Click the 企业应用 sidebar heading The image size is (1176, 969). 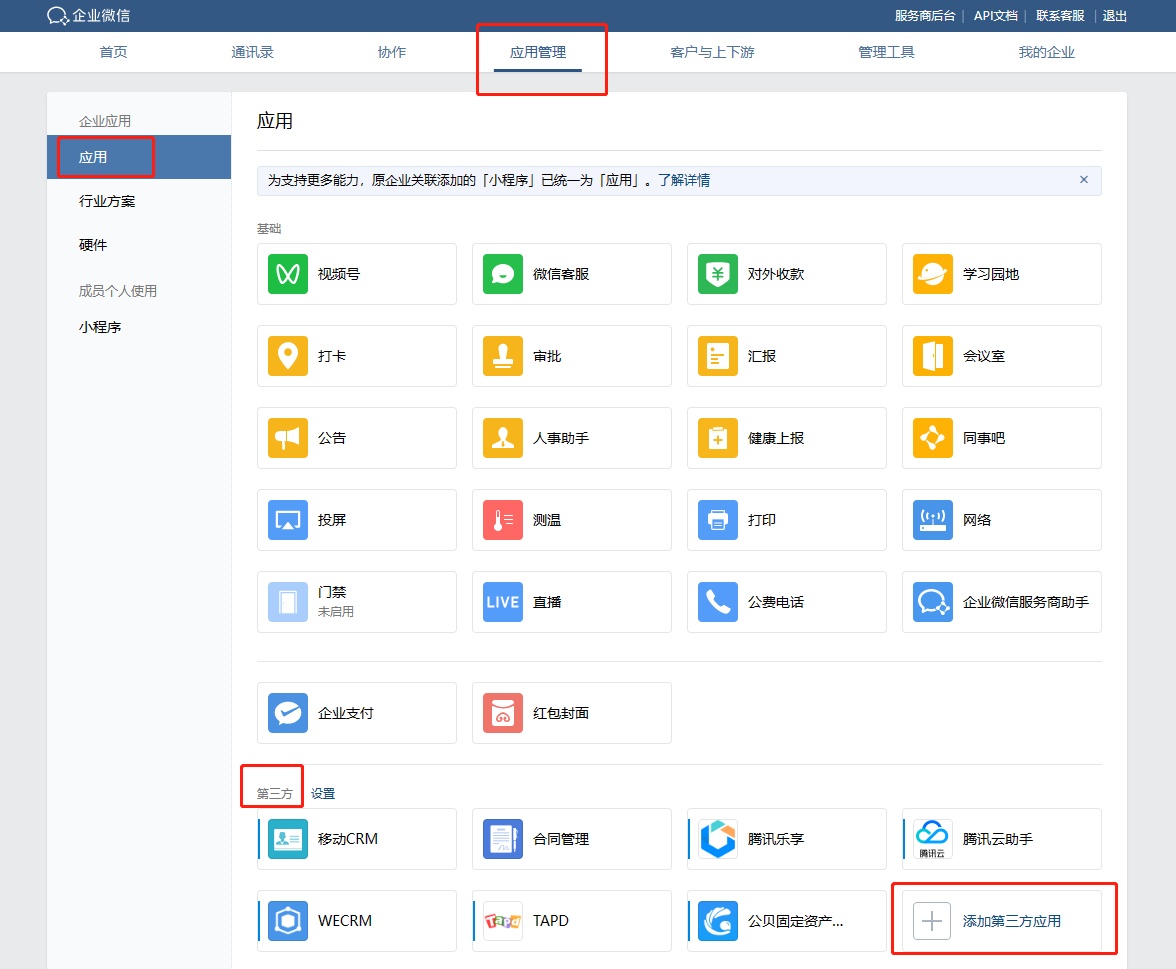click(104, 121)
